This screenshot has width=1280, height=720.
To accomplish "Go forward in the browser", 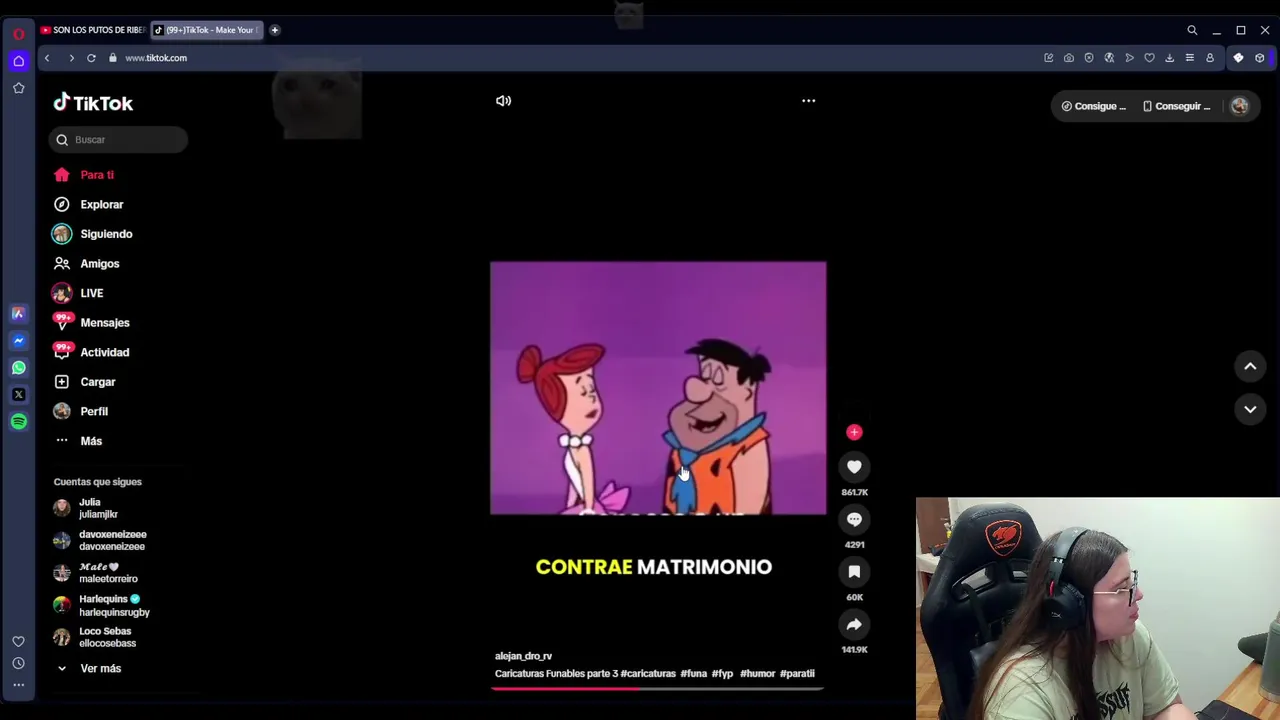I will tap(71, 58).
